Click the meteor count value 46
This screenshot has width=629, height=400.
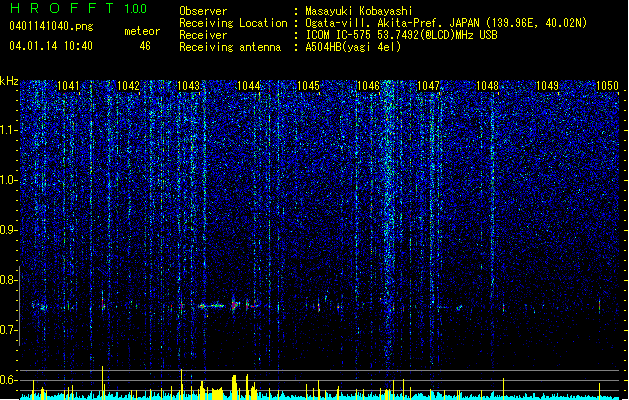145,46
